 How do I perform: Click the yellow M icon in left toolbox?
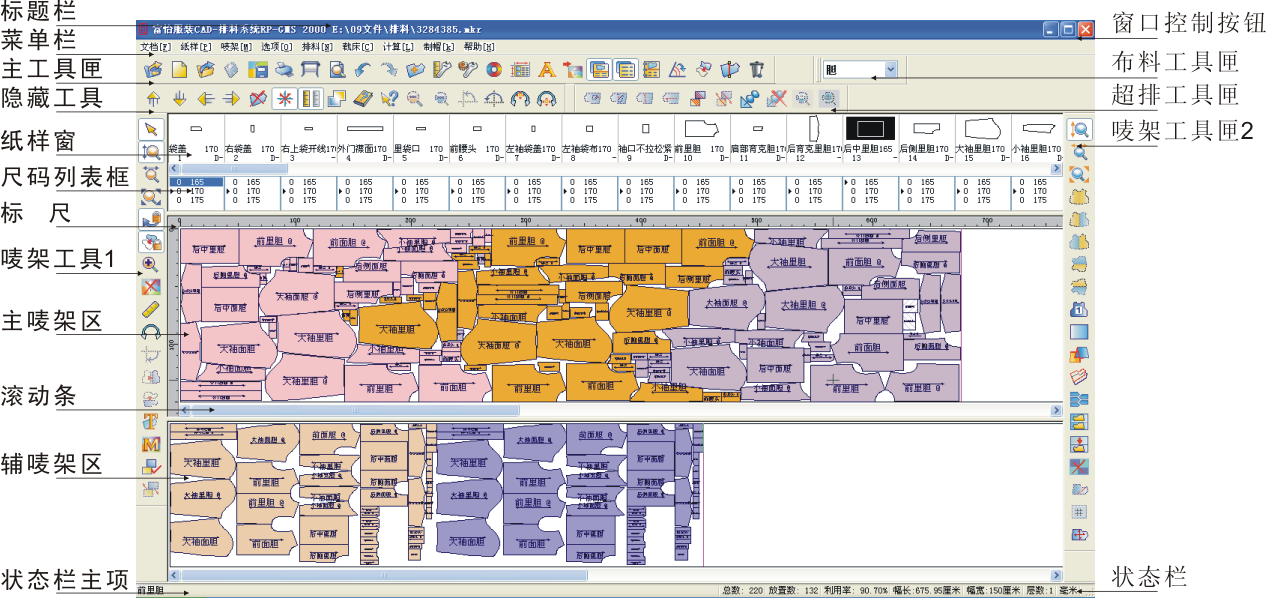tap(152, 443)
